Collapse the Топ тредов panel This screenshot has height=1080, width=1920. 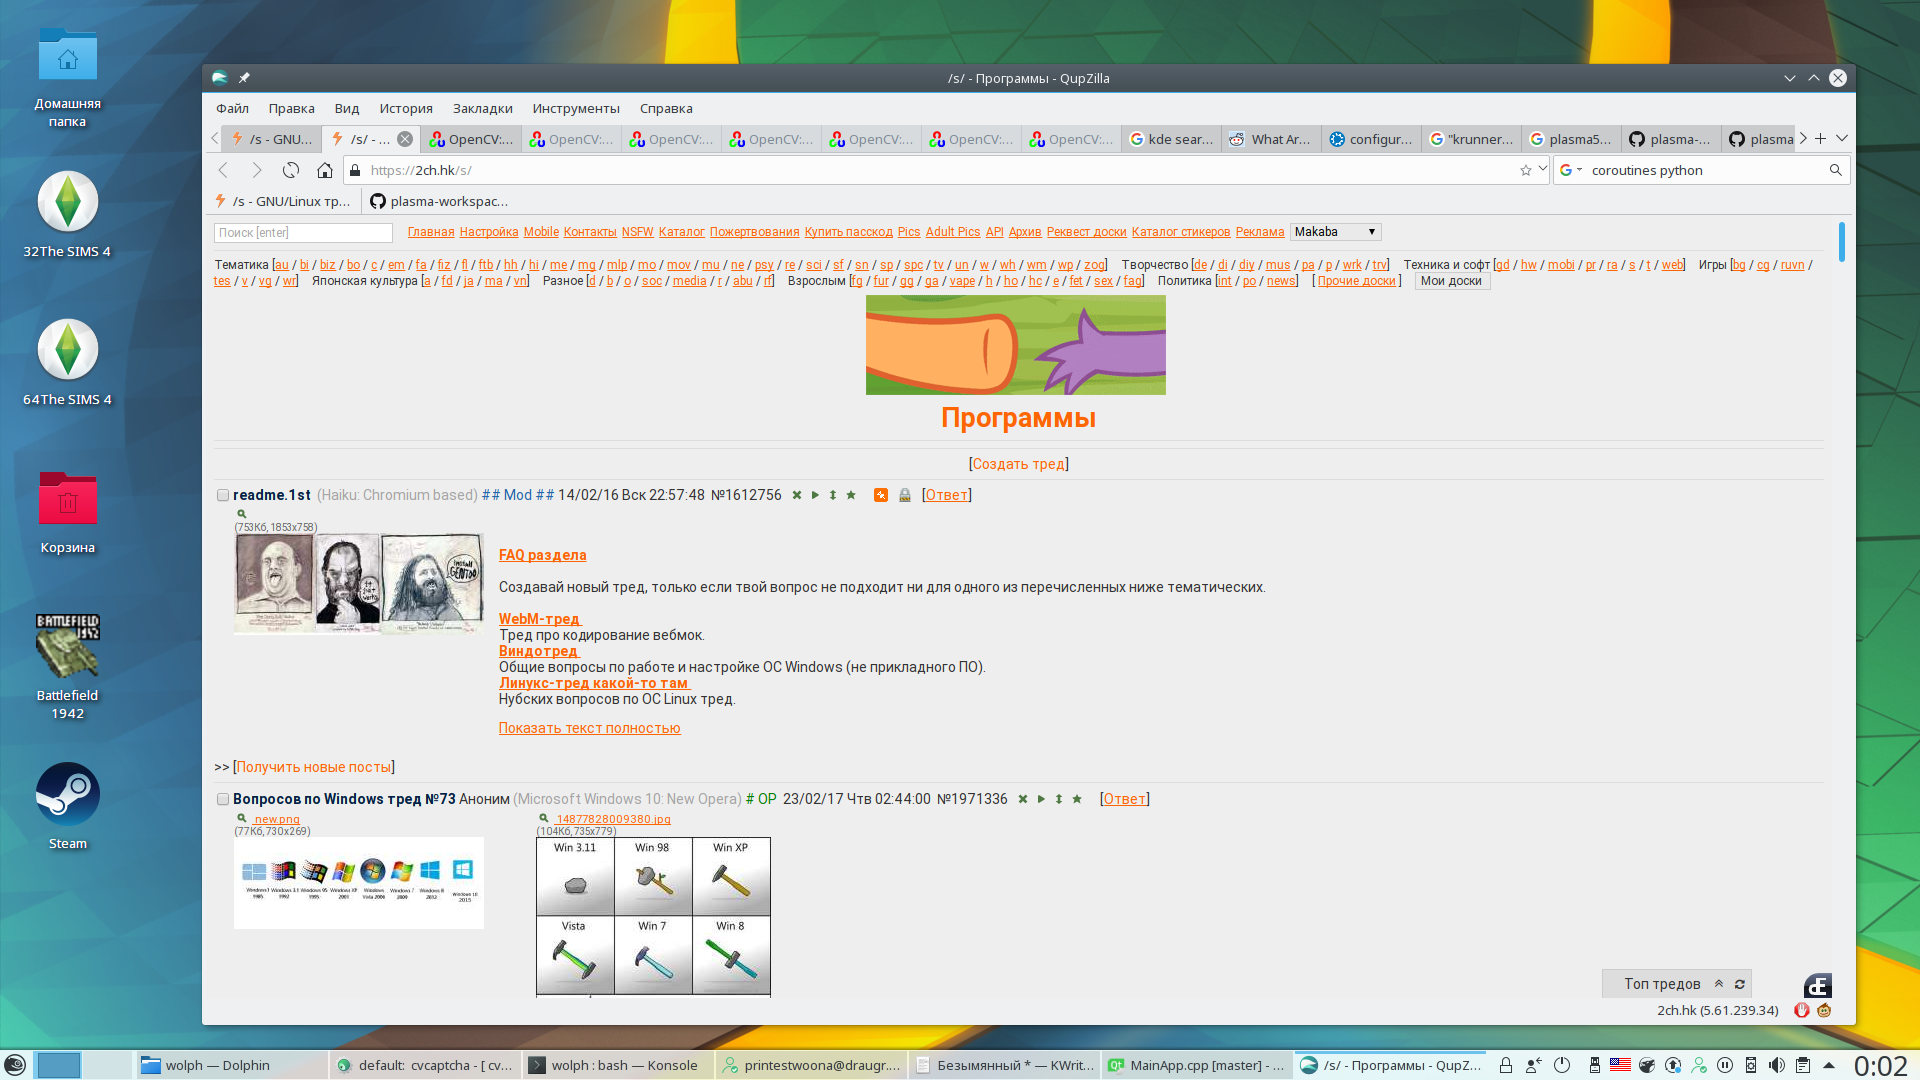pyautogui.click(x=1719, y=984)
